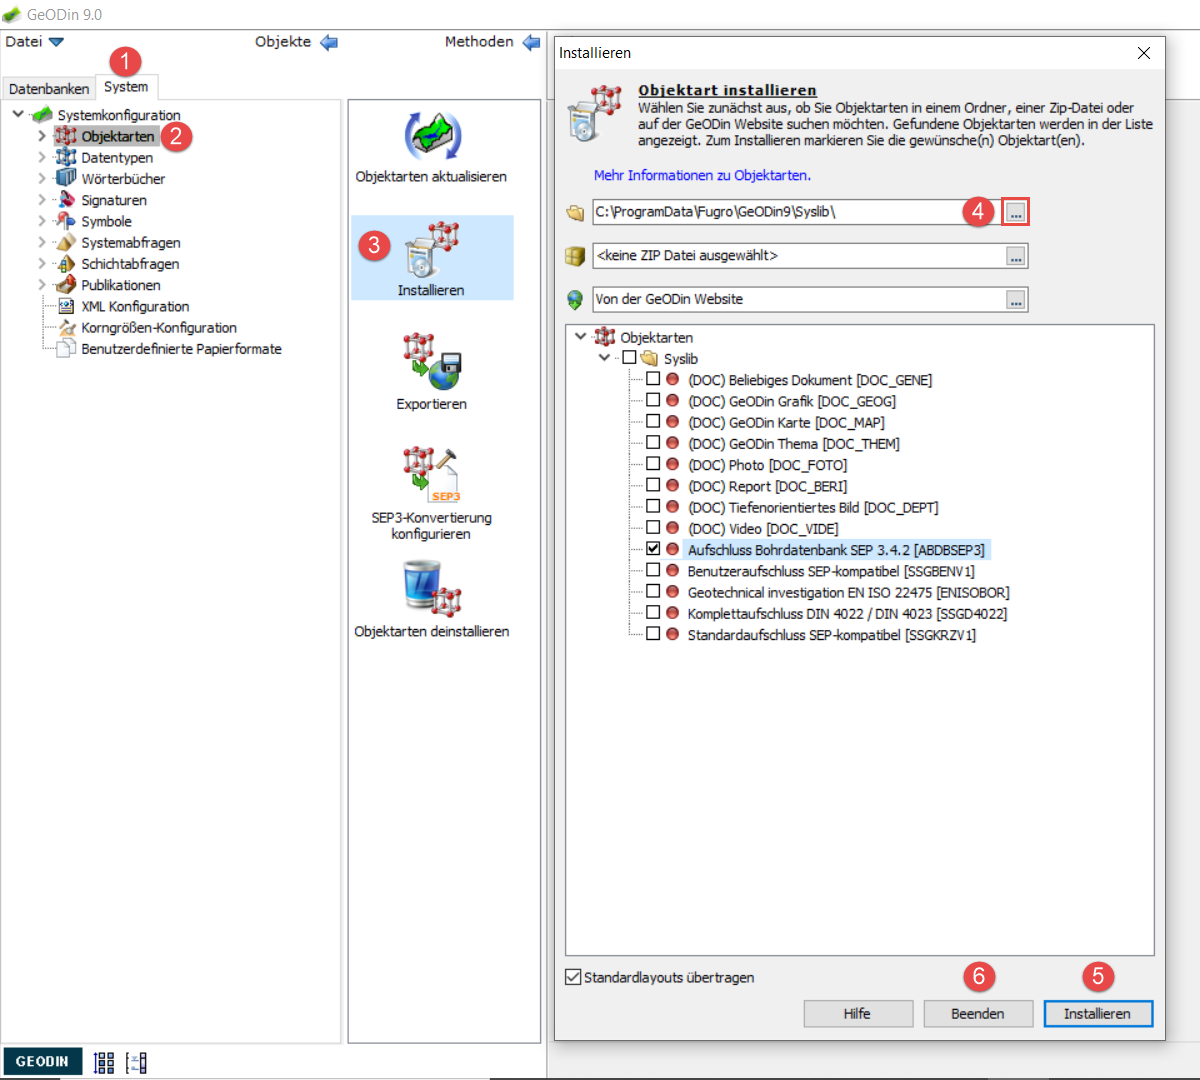Browse for ZIP file via ellipsis button
Viewport: 1200px width, 1080px height.
click(x=1016, y=256)
